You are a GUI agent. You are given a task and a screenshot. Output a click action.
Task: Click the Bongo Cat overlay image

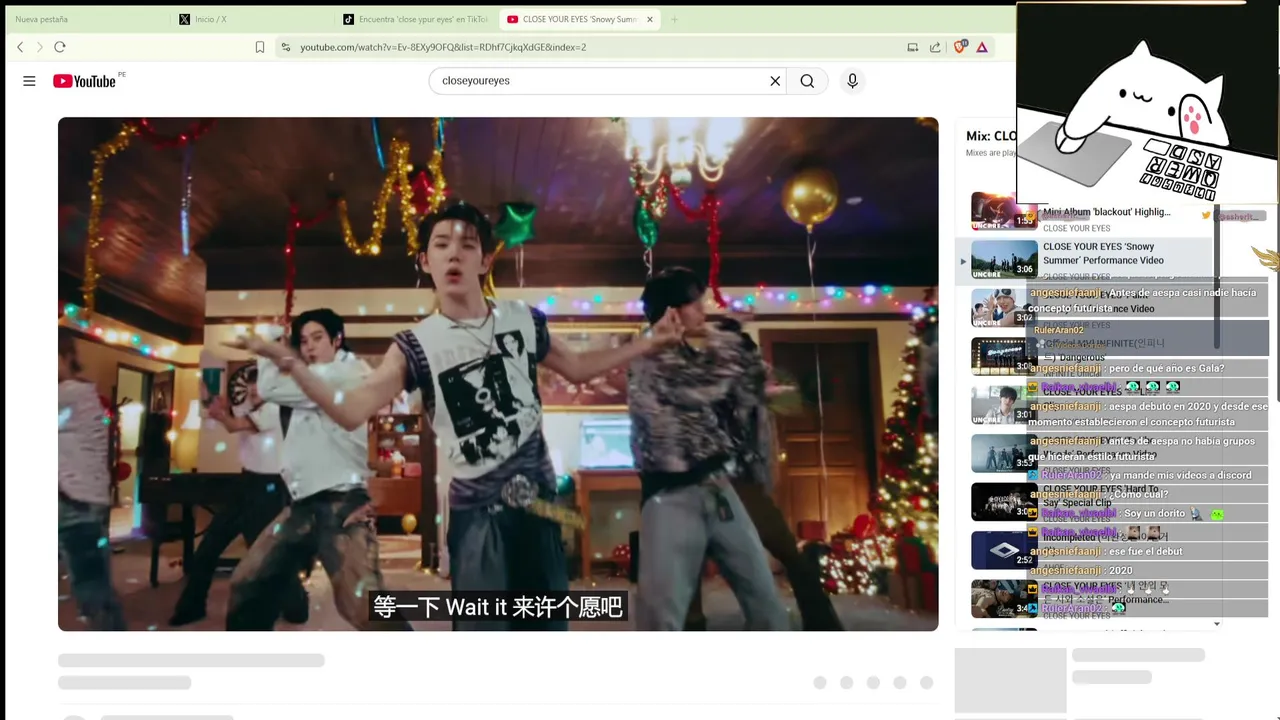click(1147, 104)
